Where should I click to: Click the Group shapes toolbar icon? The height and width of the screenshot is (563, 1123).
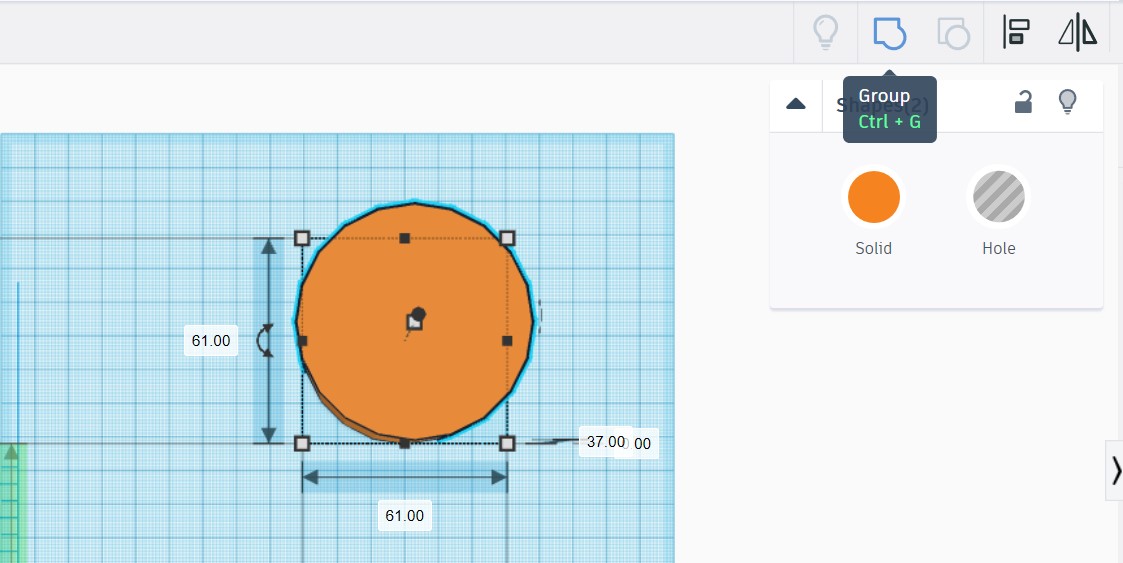(x=890, y=33)
